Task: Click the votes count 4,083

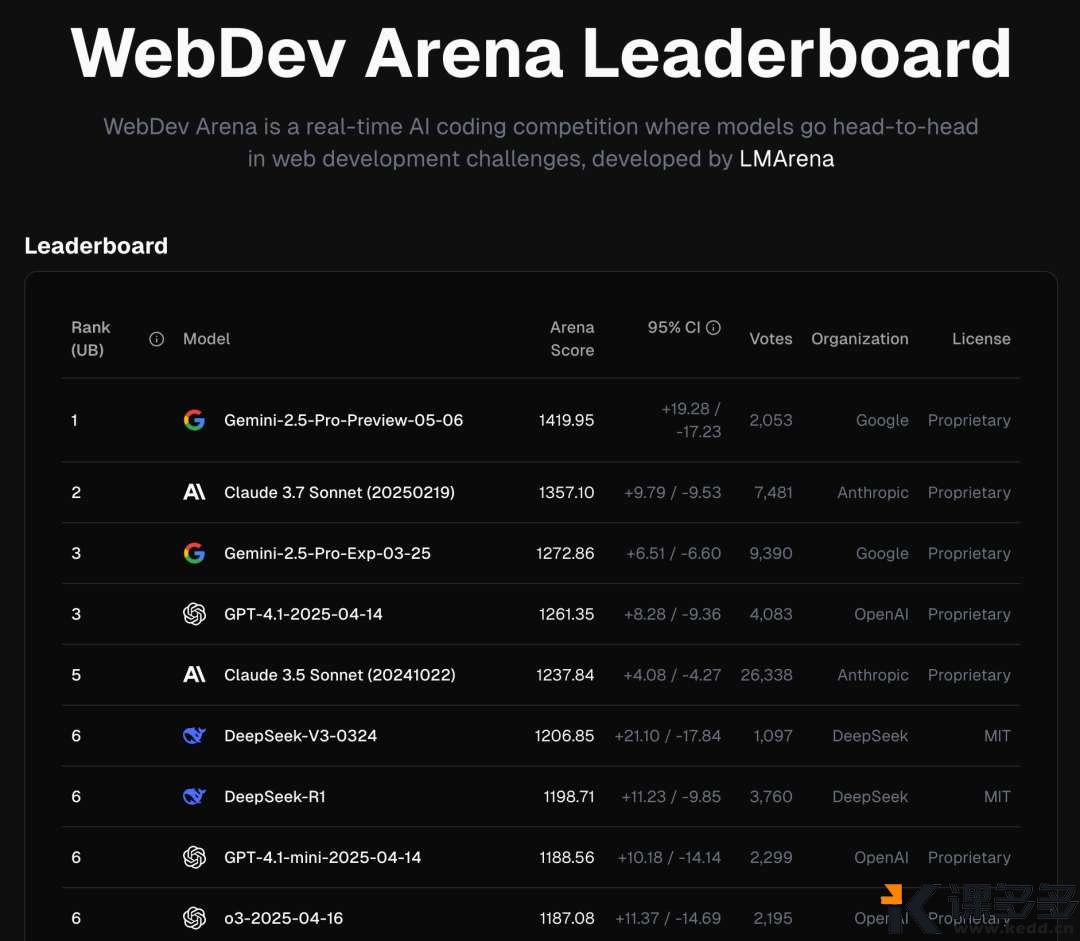Action: (x=771, y=614)
